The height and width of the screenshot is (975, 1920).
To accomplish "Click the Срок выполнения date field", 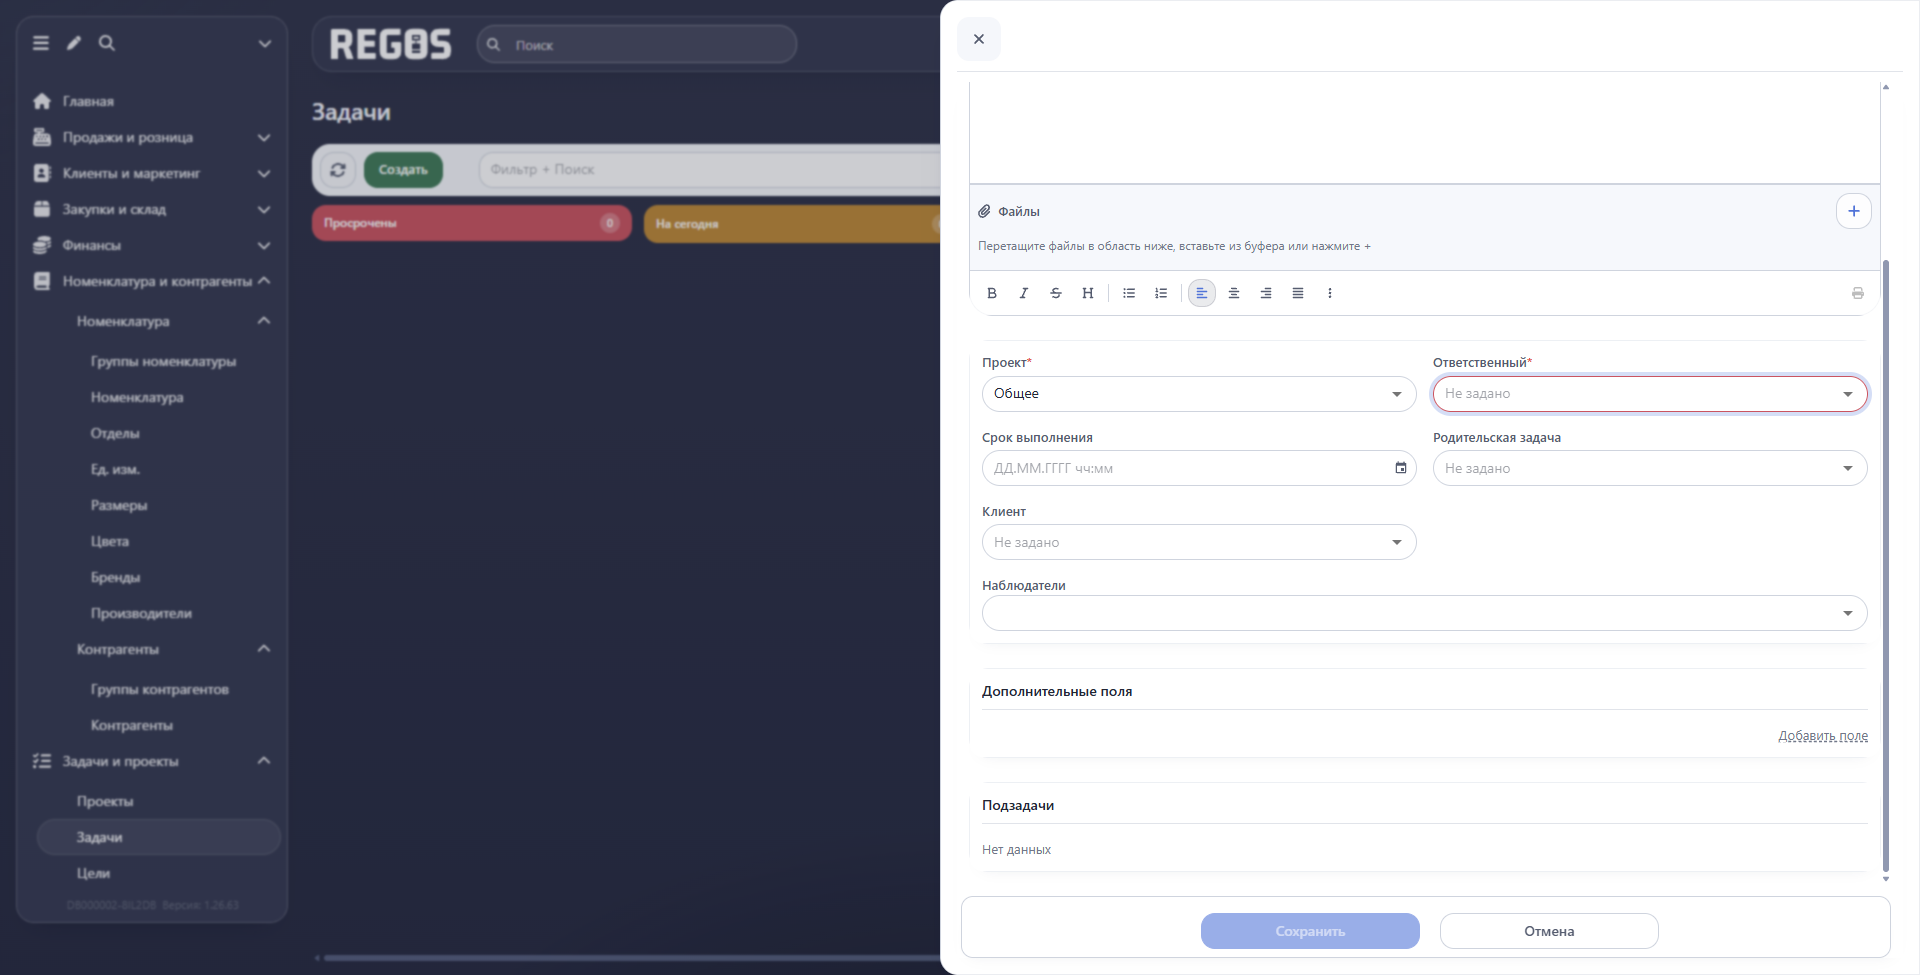I will pyautogui.click(x=1199, y=468).
